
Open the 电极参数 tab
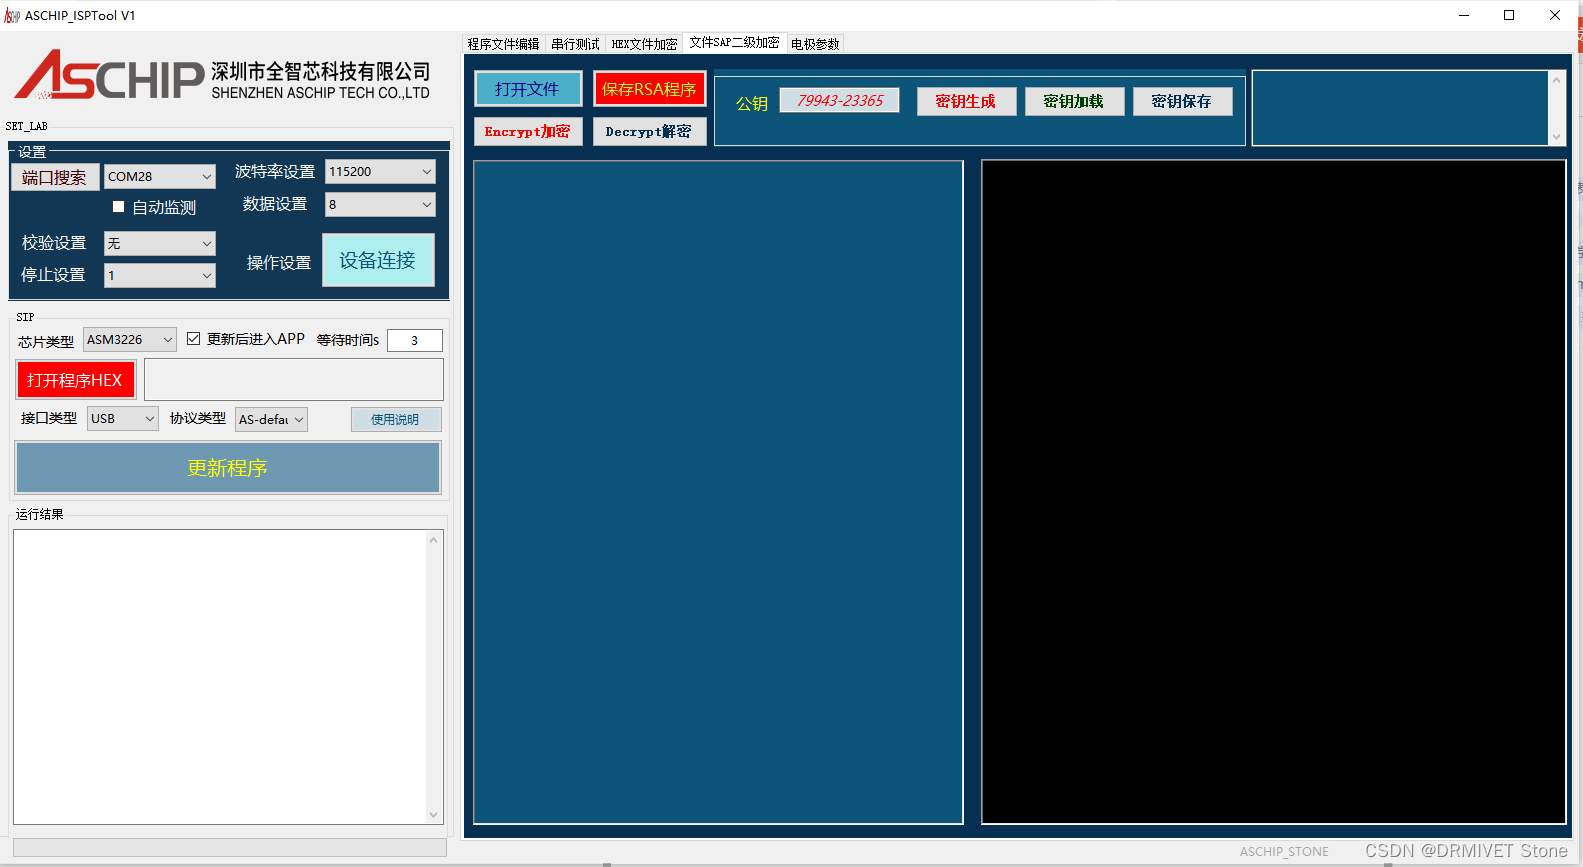click(x=815, y=44)
